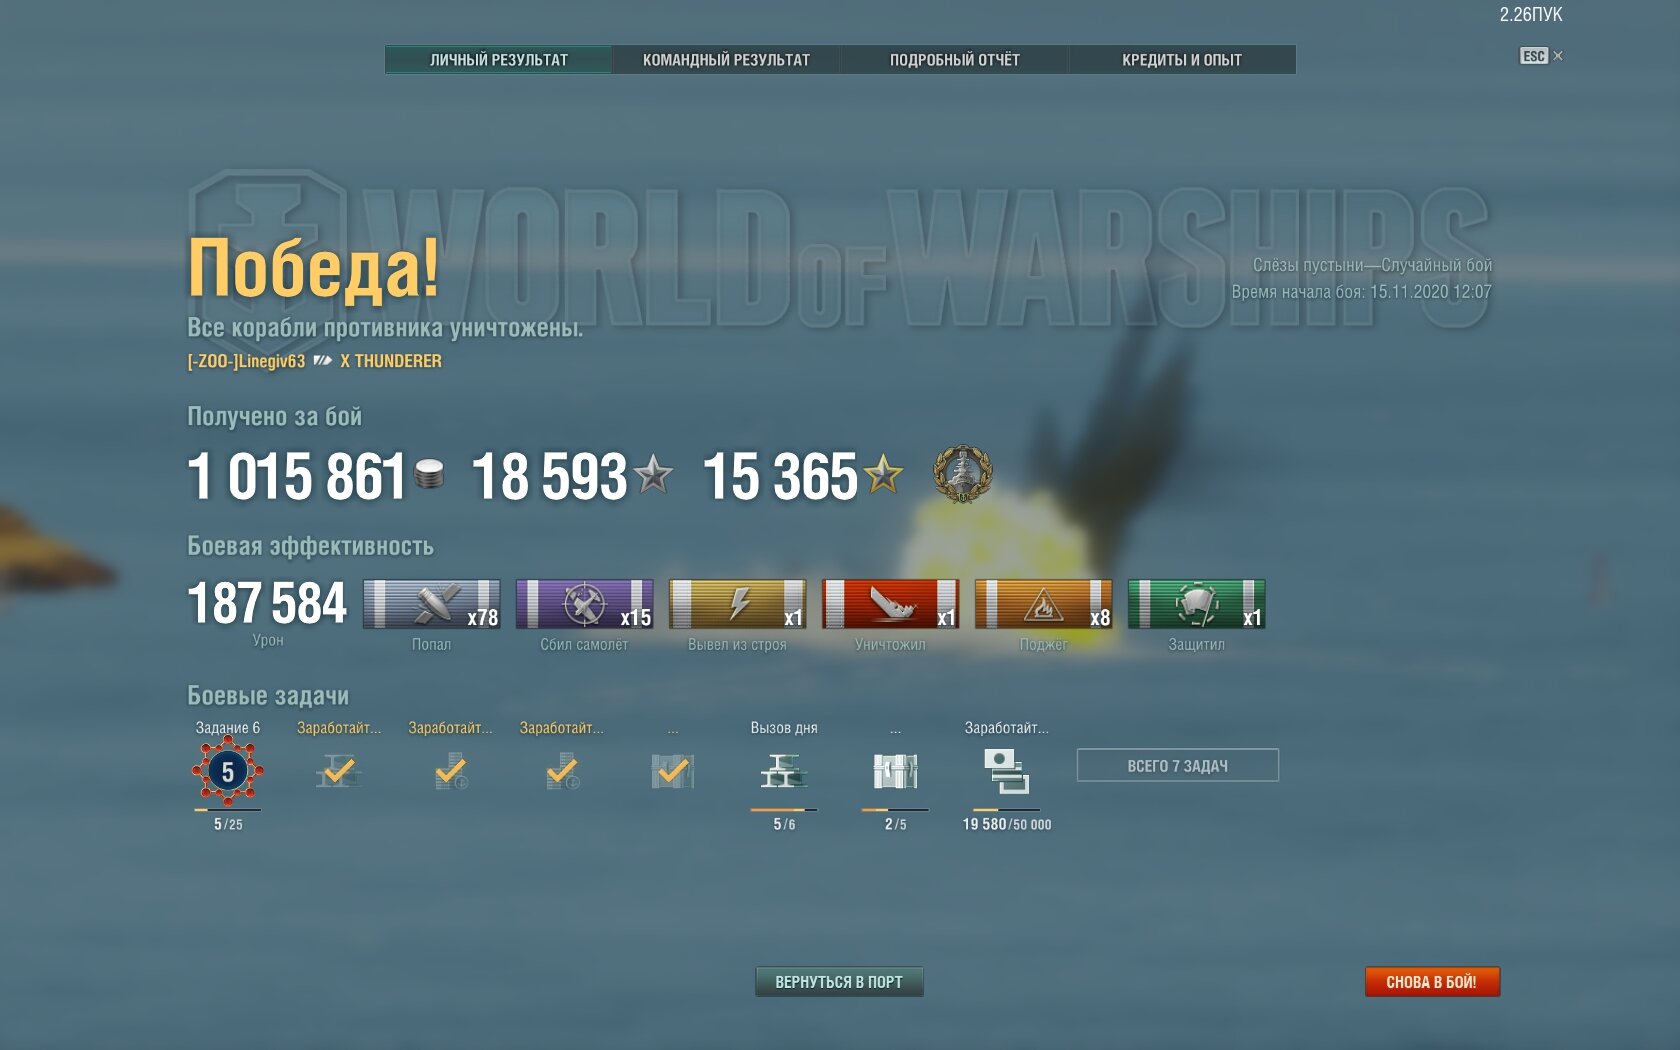
Task: Click the red 'Уничтожил' ship ribbon
Action: pos(890,604)
